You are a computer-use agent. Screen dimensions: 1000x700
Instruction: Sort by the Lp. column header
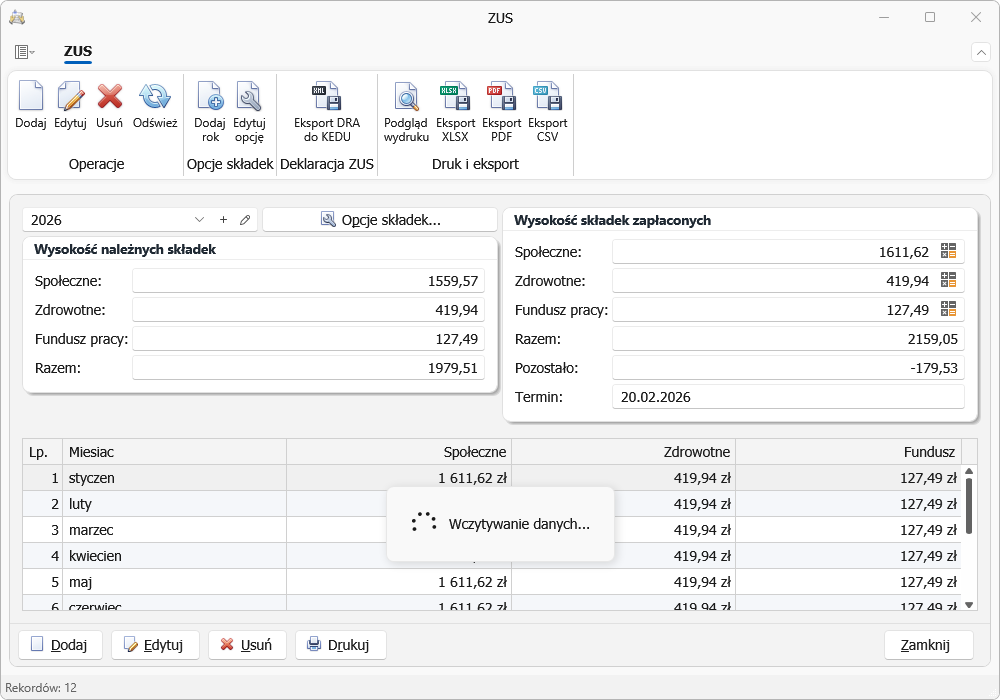click(x=42, y=452)
